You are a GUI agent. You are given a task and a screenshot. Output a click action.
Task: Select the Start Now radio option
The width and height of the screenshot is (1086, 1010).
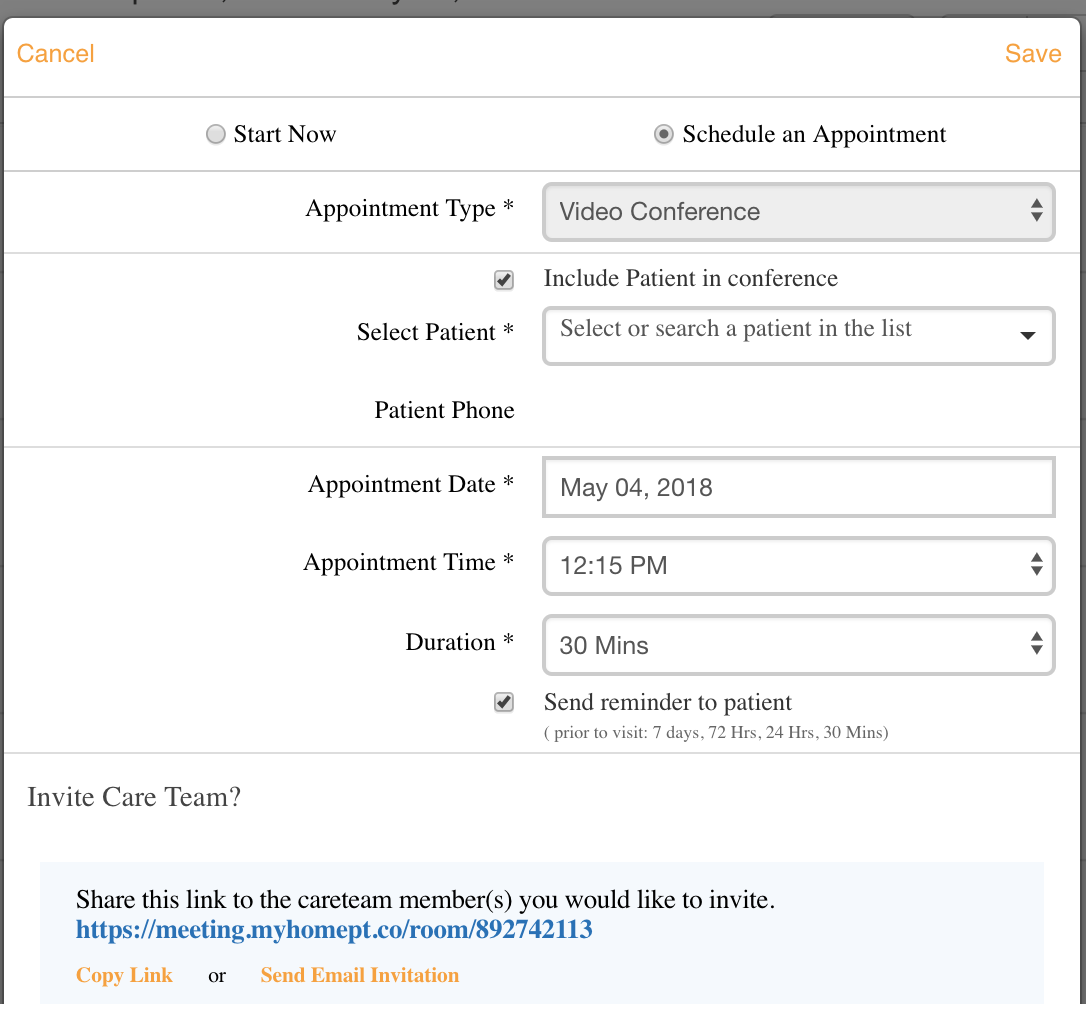(216, 135)
